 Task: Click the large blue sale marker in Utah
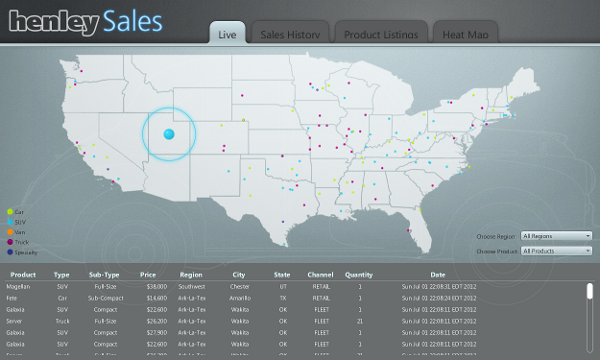coord(169,134)
